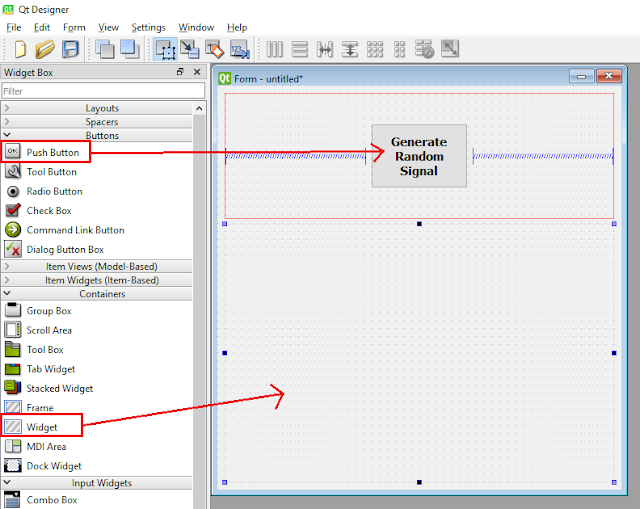The image size is (640, 509).
Task: Close the Form - untitled window
Action: (609, 76)
